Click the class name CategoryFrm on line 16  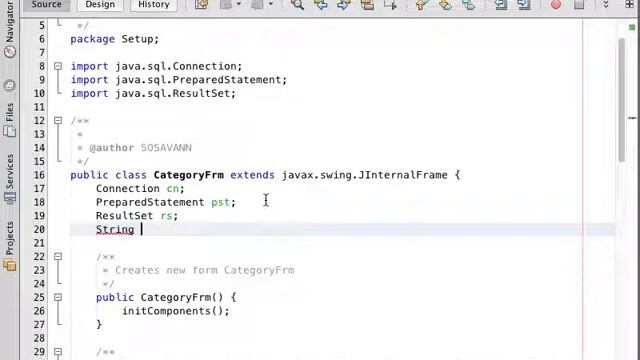coord(189,175)
